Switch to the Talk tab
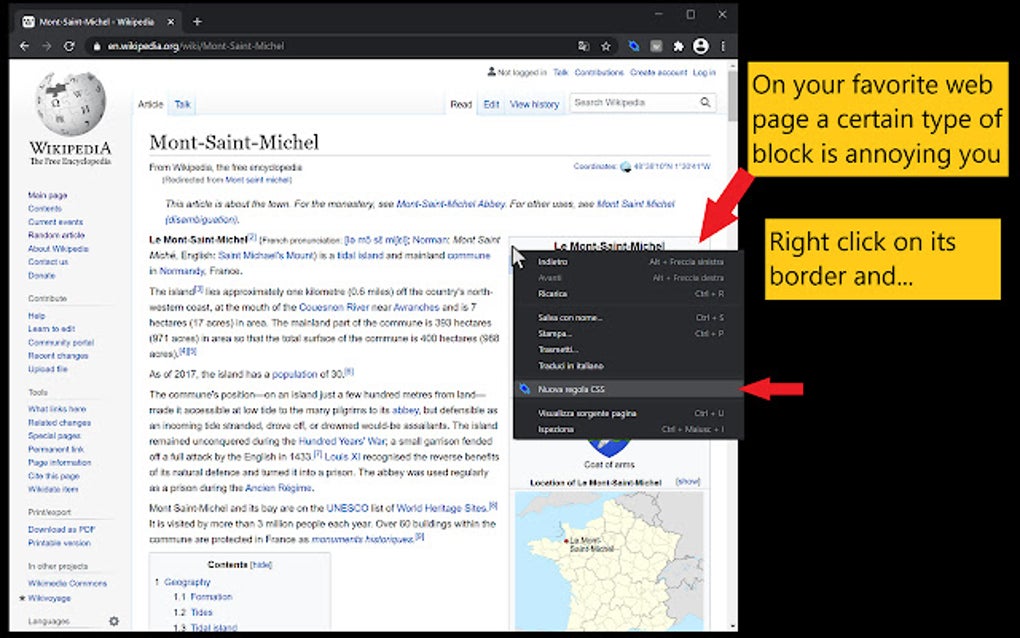This screenshot has height=638, width=1020. pyautogui.click(x=182, y=104)
